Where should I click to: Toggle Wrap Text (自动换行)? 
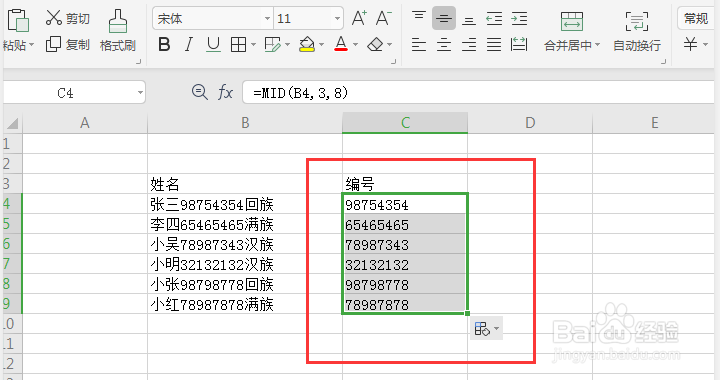point(637,31)
